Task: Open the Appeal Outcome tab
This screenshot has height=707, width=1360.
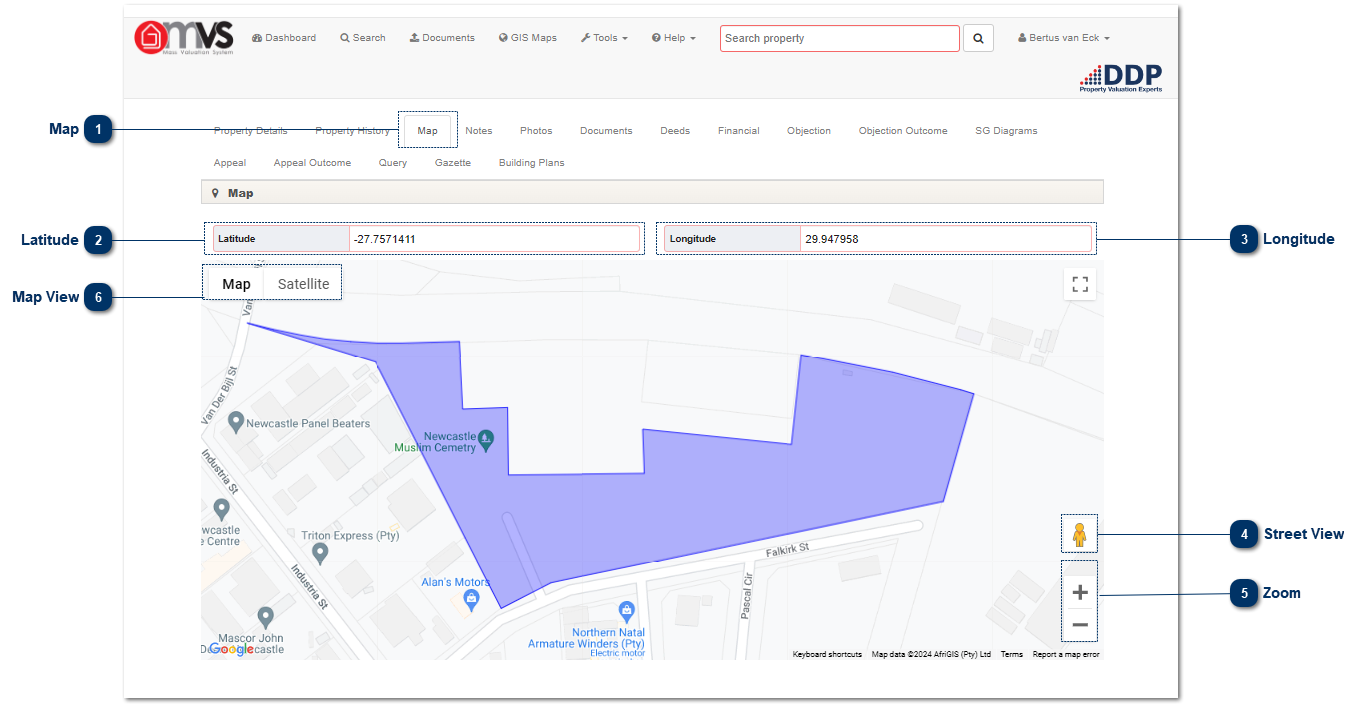Action: [312, 163]
